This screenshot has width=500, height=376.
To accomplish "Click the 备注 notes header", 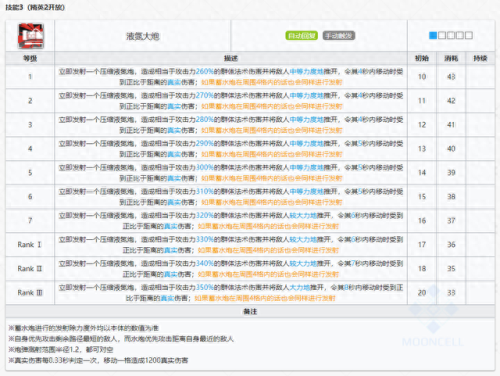I will (x=250, y=312).
